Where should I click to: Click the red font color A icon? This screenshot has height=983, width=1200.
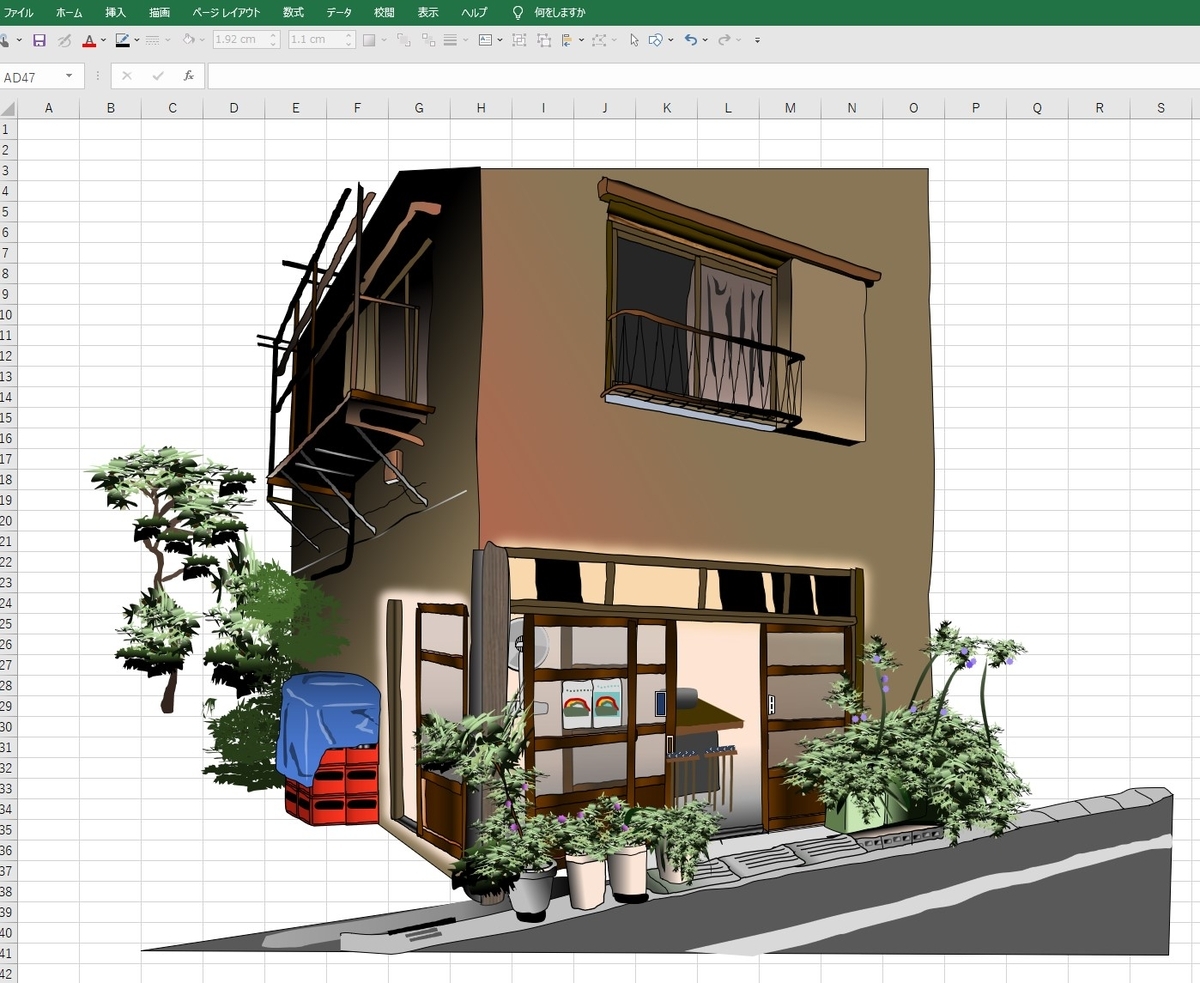pos(89,40)
